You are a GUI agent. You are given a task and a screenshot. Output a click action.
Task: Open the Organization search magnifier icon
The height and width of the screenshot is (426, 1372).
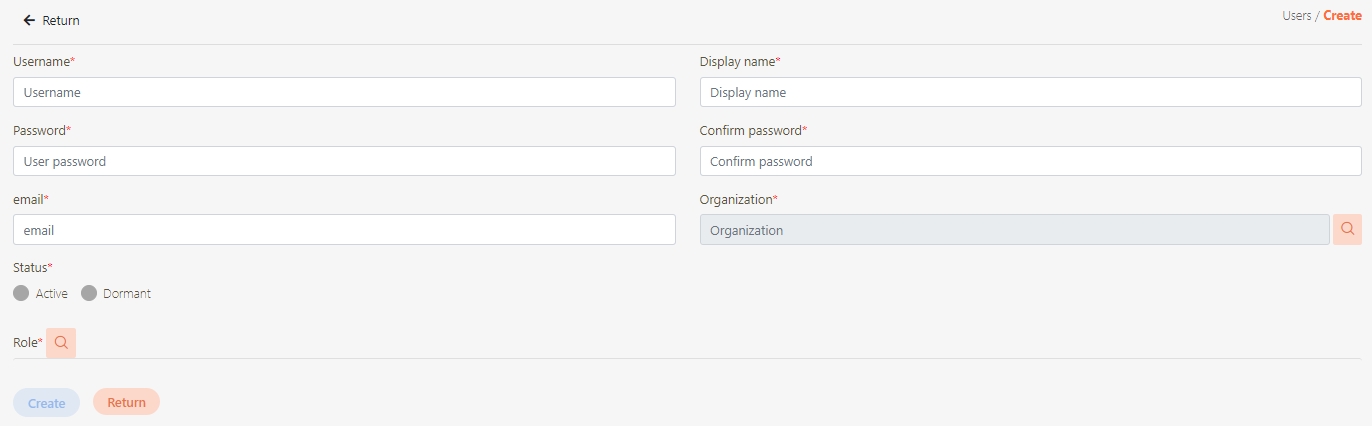(1347, 229)
